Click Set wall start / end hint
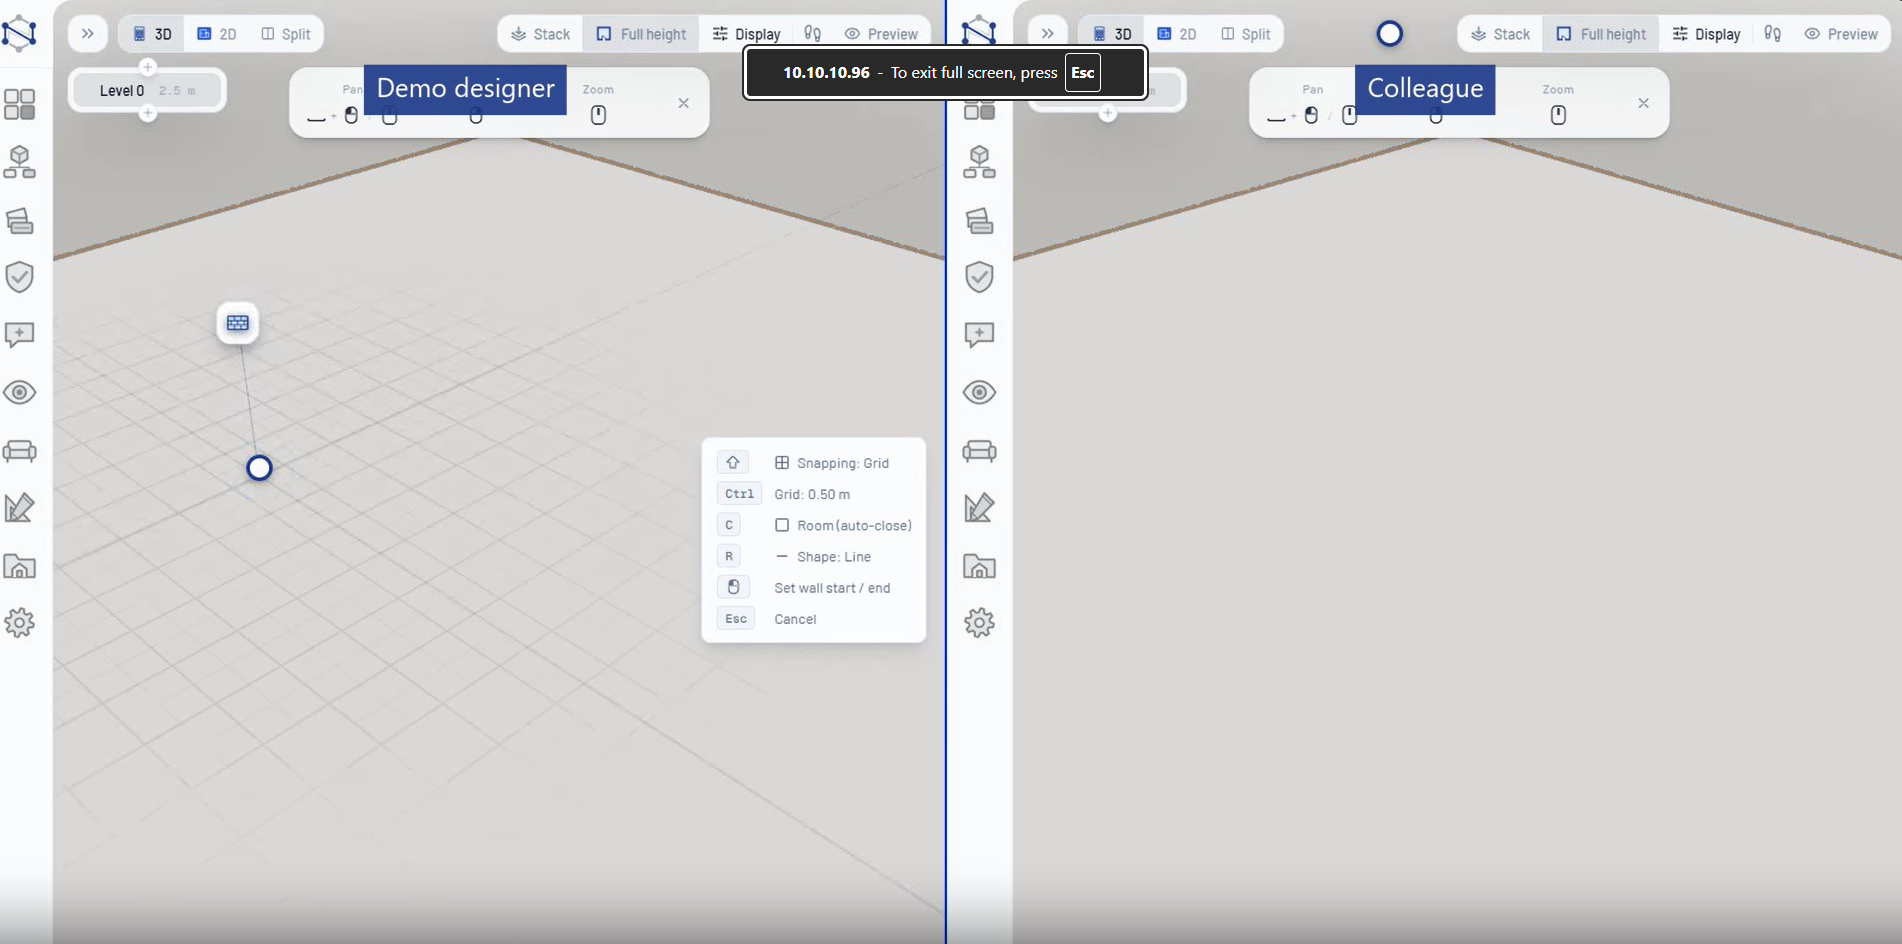1902x944 pixels. tap(832, 588)
